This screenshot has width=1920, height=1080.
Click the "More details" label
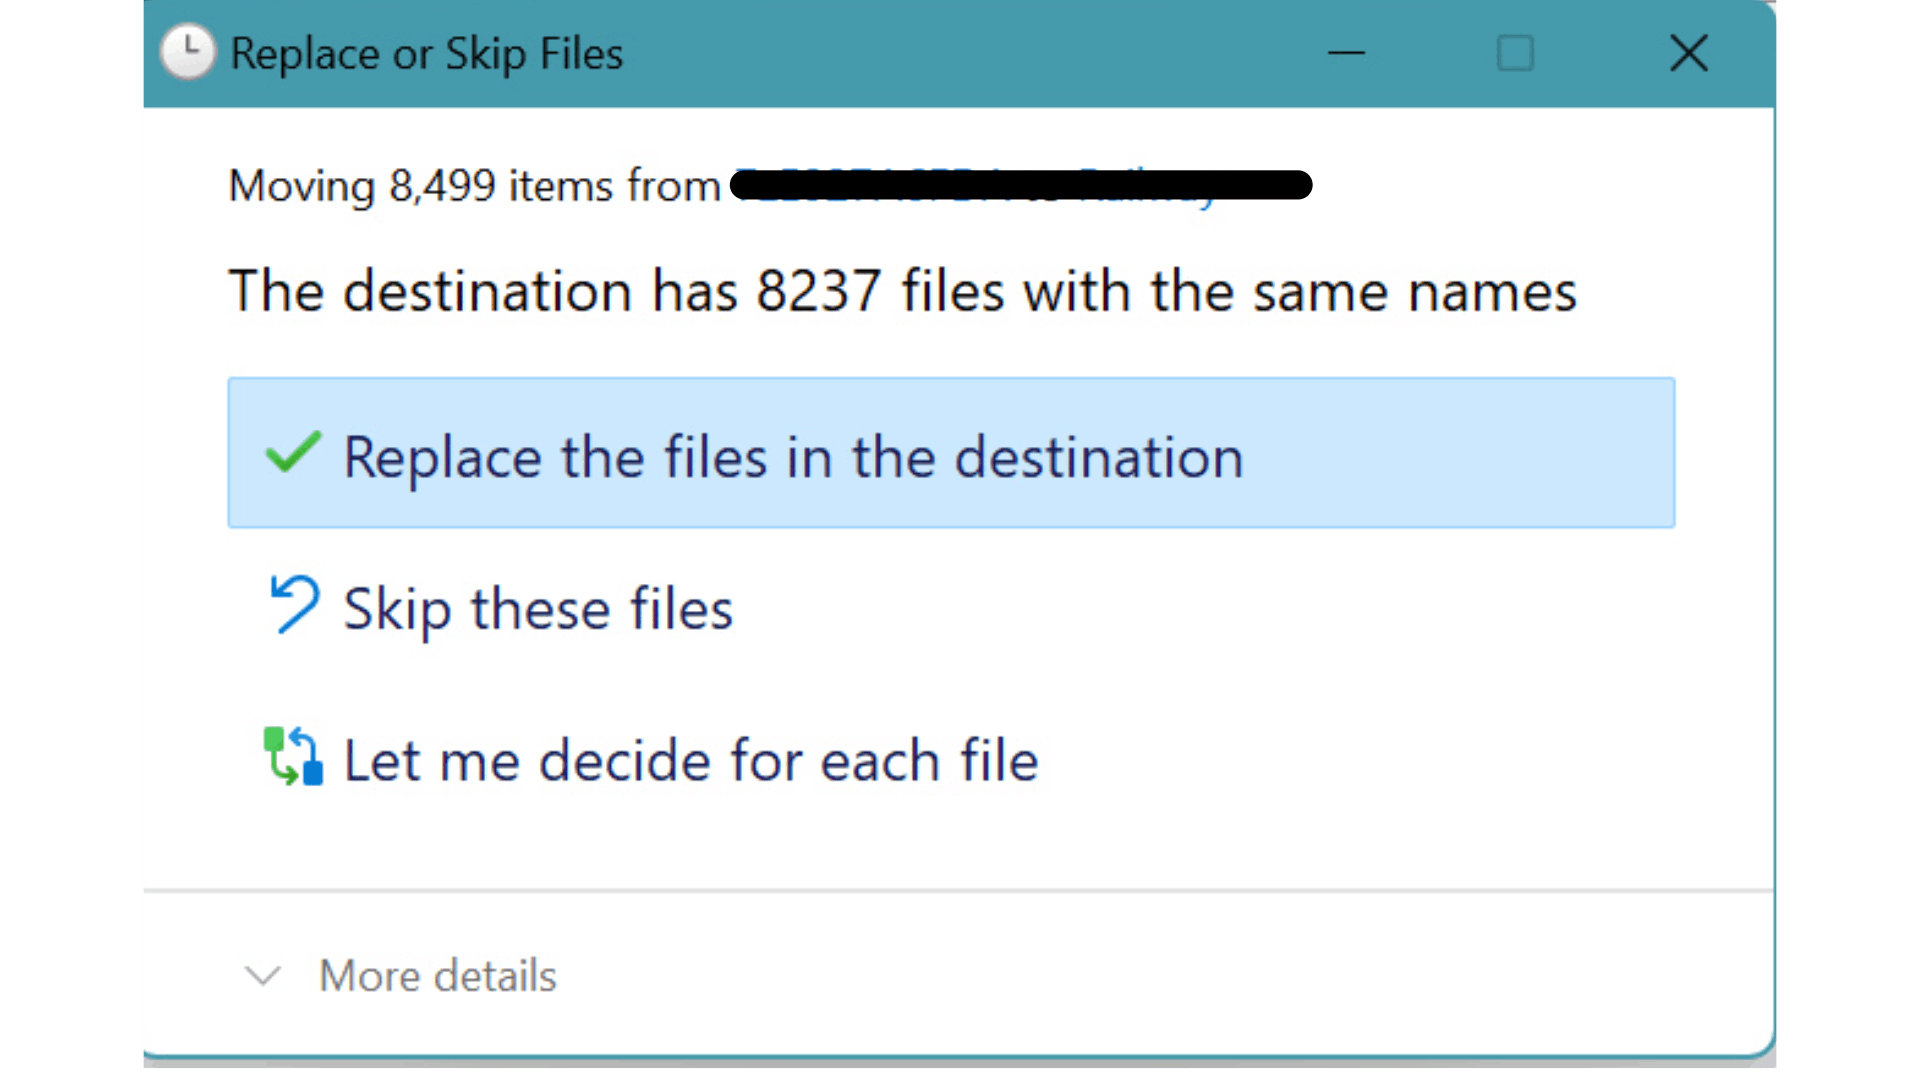pos(437,975)
